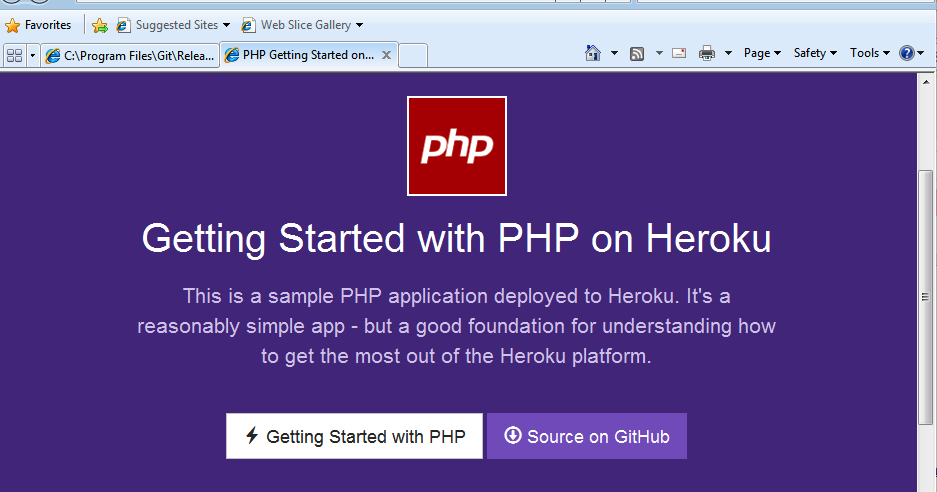Expand the Help dropdown arrow
The image size is (937, 492).
(x=920, y=53)
